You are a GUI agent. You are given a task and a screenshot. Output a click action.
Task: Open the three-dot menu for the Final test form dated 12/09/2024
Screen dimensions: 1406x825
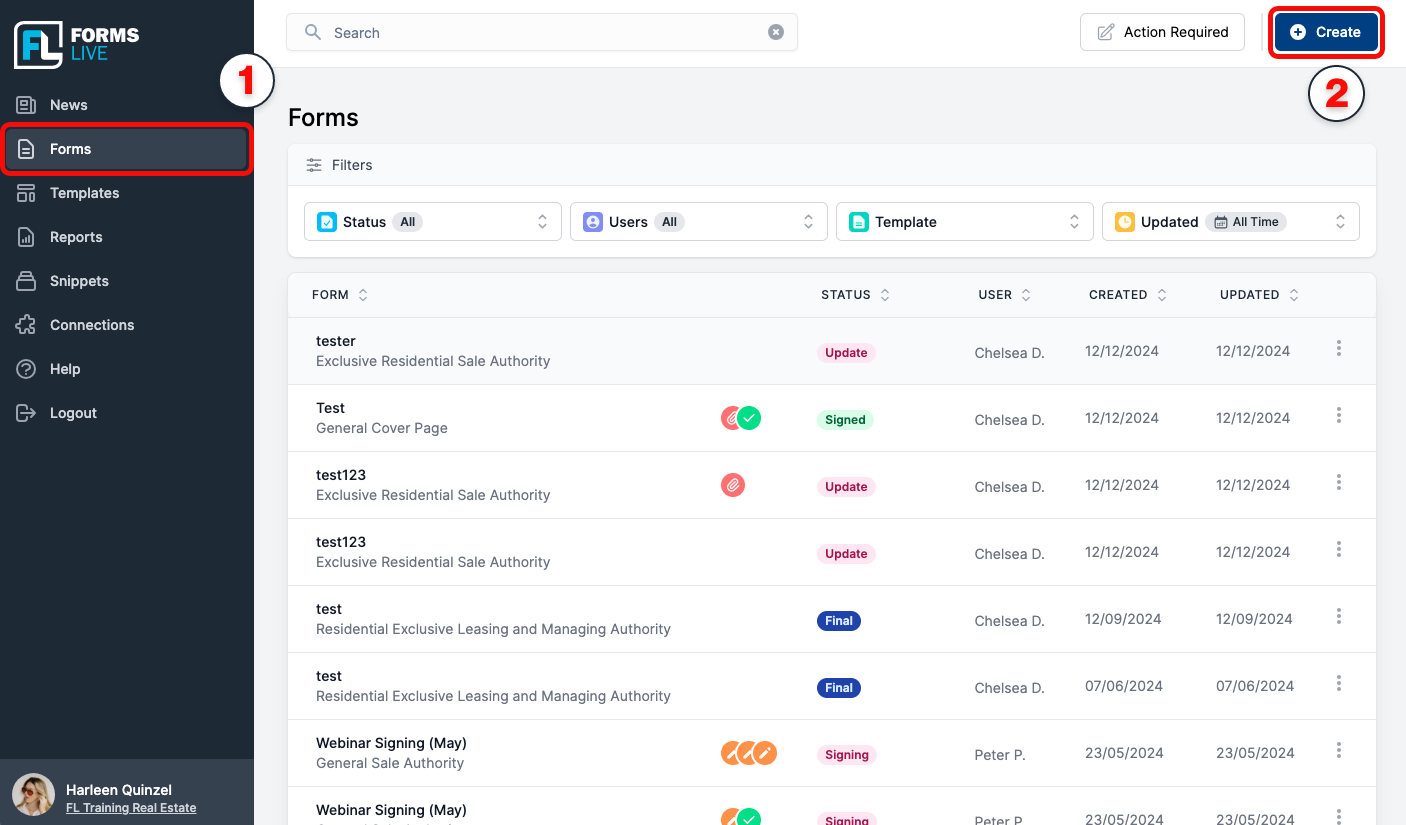coord(1338,616)
